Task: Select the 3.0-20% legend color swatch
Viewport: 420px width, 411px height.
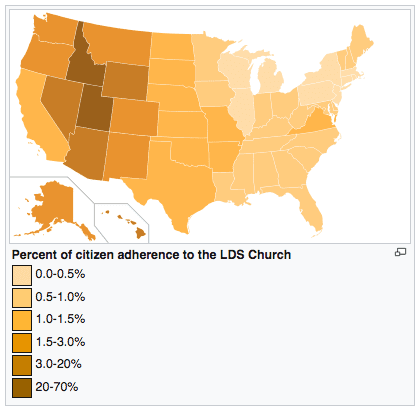Action: click(x=22, y=365)
